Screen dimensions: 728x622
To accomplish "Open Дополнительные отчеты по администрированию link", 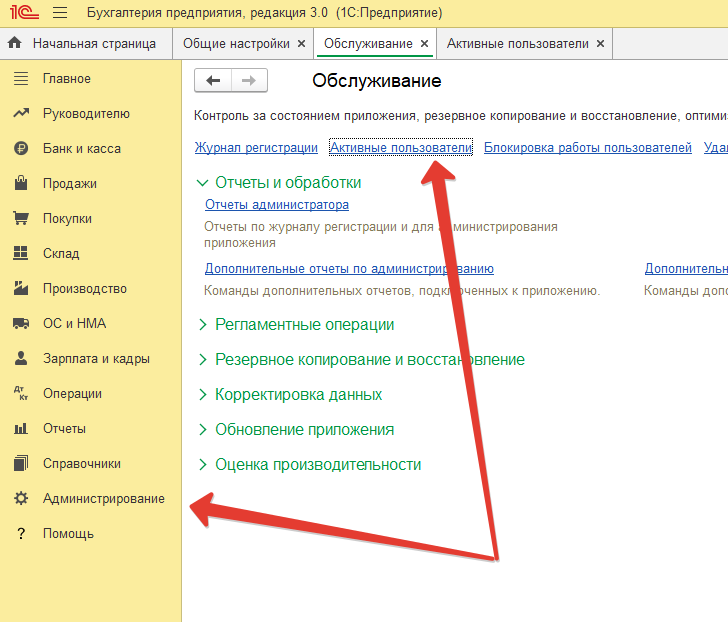I will 349,268.
